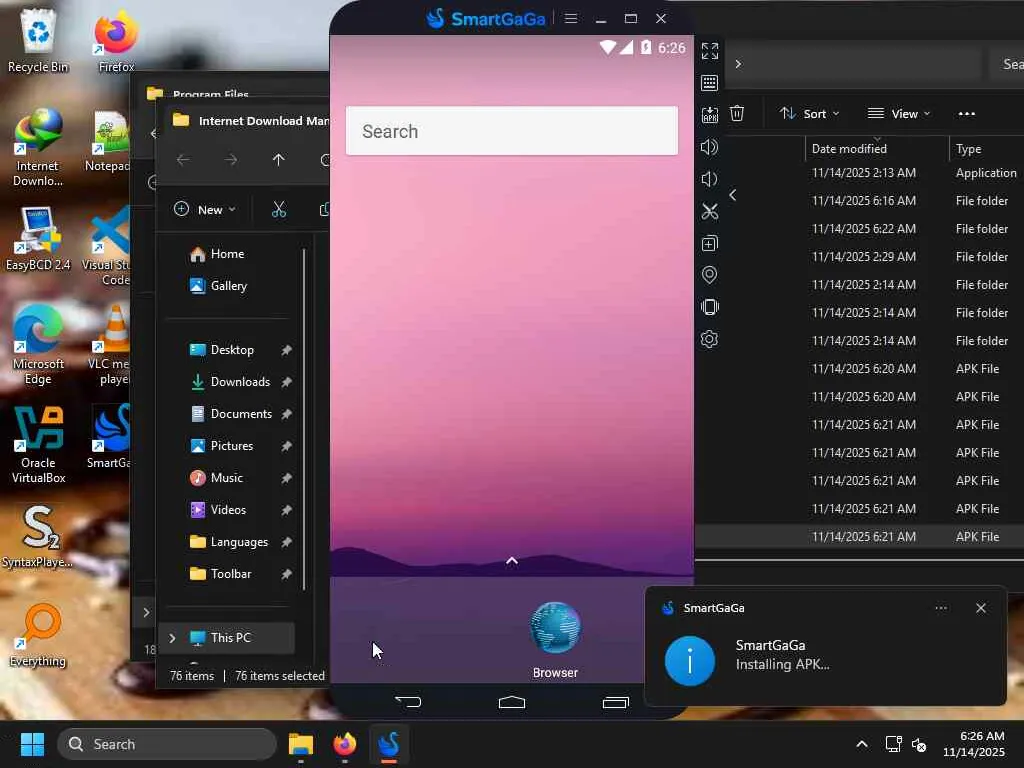
Task: Click the multi-instance add icon in SmartGaGa
Action: [709, 243]
